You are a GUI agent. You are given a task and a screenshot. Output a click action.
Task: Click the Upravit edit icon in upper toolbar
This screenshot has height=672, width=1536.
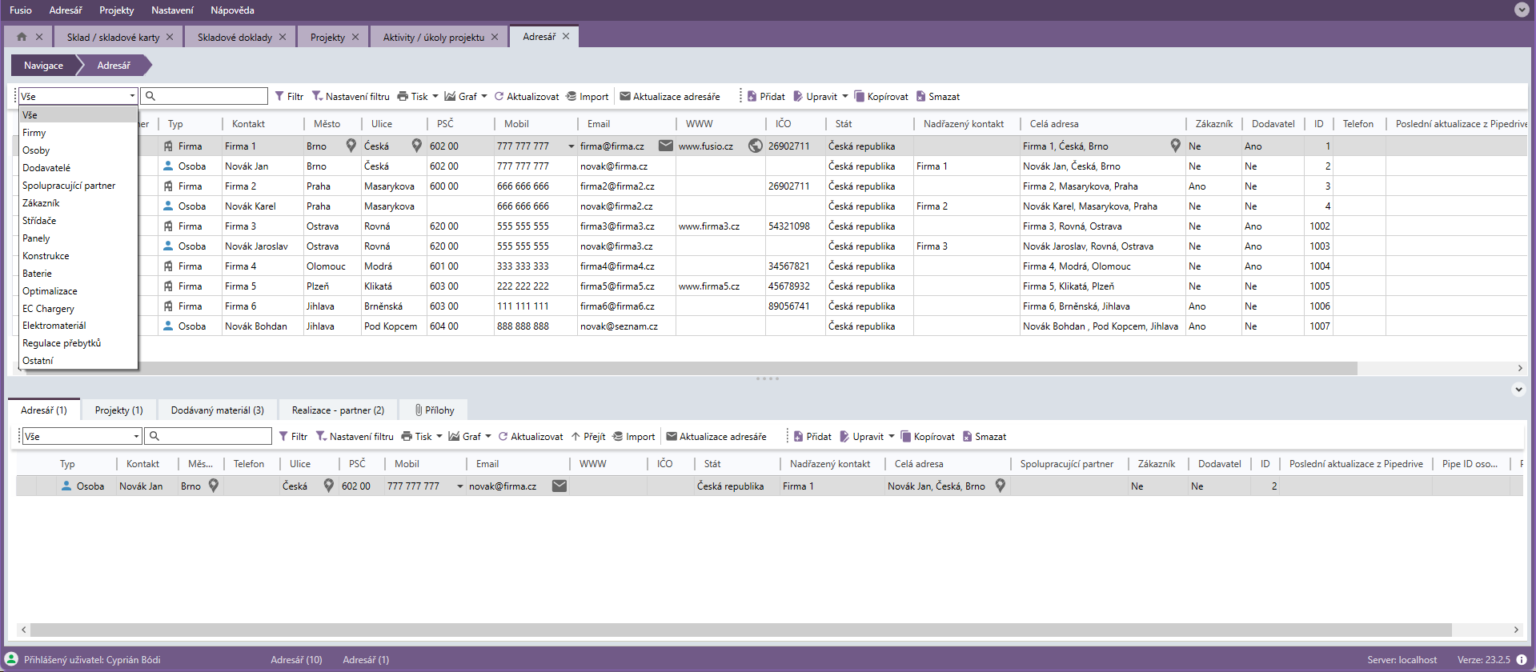798,97
